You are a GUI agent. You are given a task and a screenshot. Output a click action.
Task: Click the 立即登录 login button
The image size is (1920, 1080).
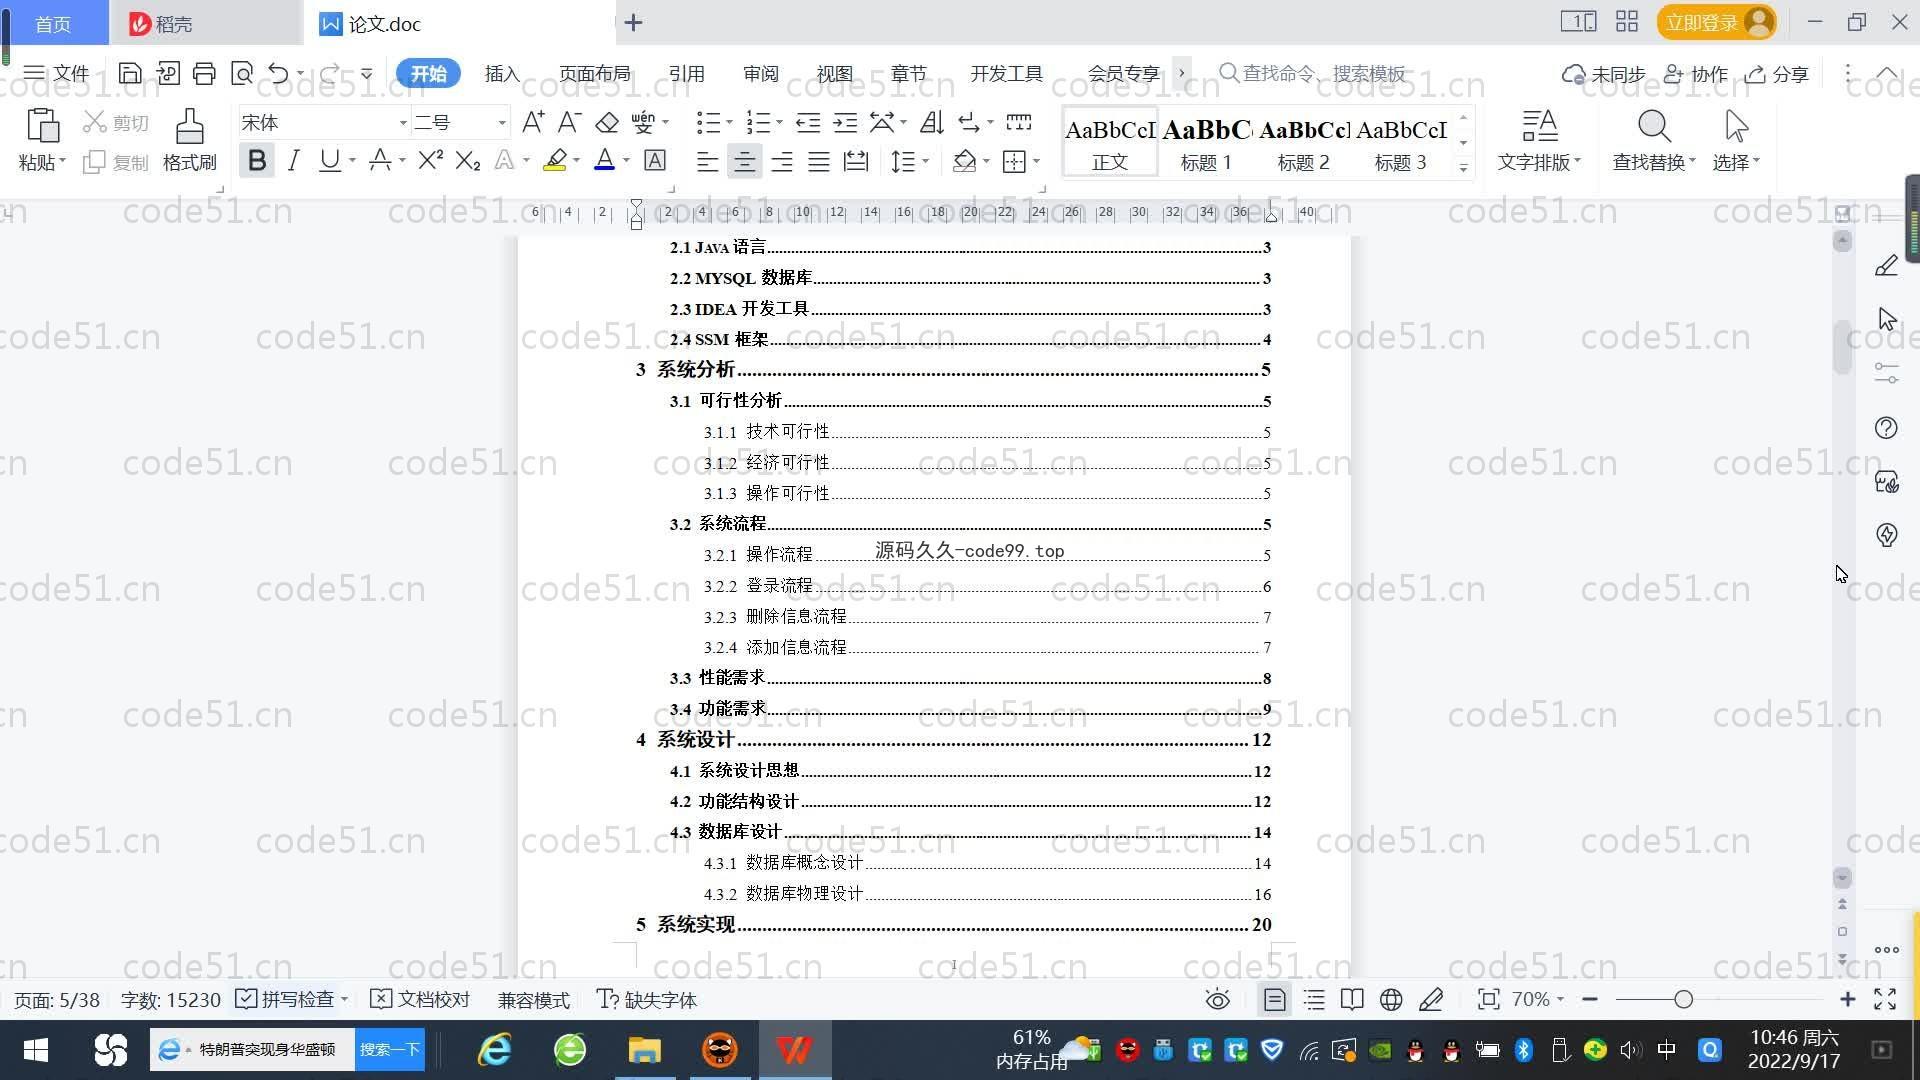[1717, 22]
